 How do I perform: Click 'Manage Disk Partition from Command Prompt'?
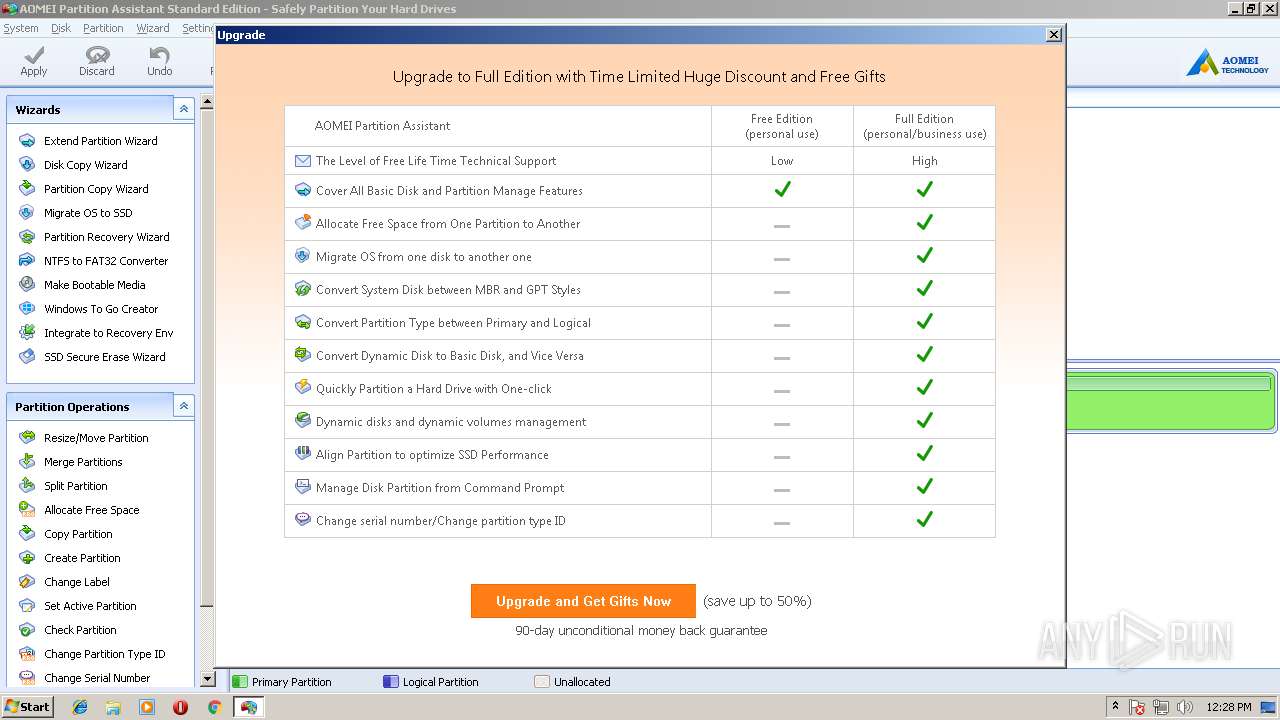click(440, 488)
